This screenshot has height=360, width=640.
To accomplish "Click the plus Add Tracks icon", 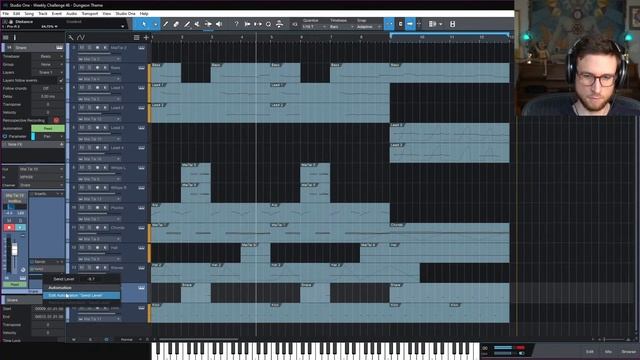I will 146,38.
